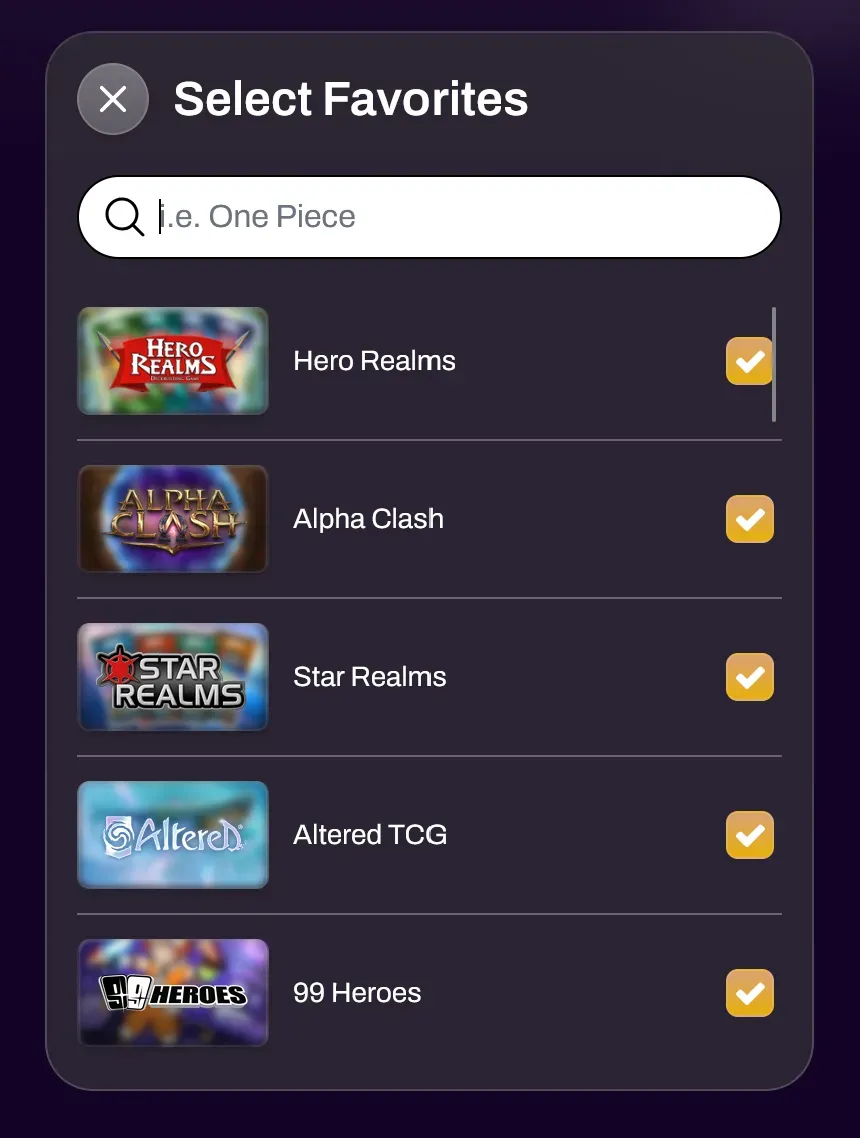Uncheck the Star Realms favorite checkbox

[749, 677]
